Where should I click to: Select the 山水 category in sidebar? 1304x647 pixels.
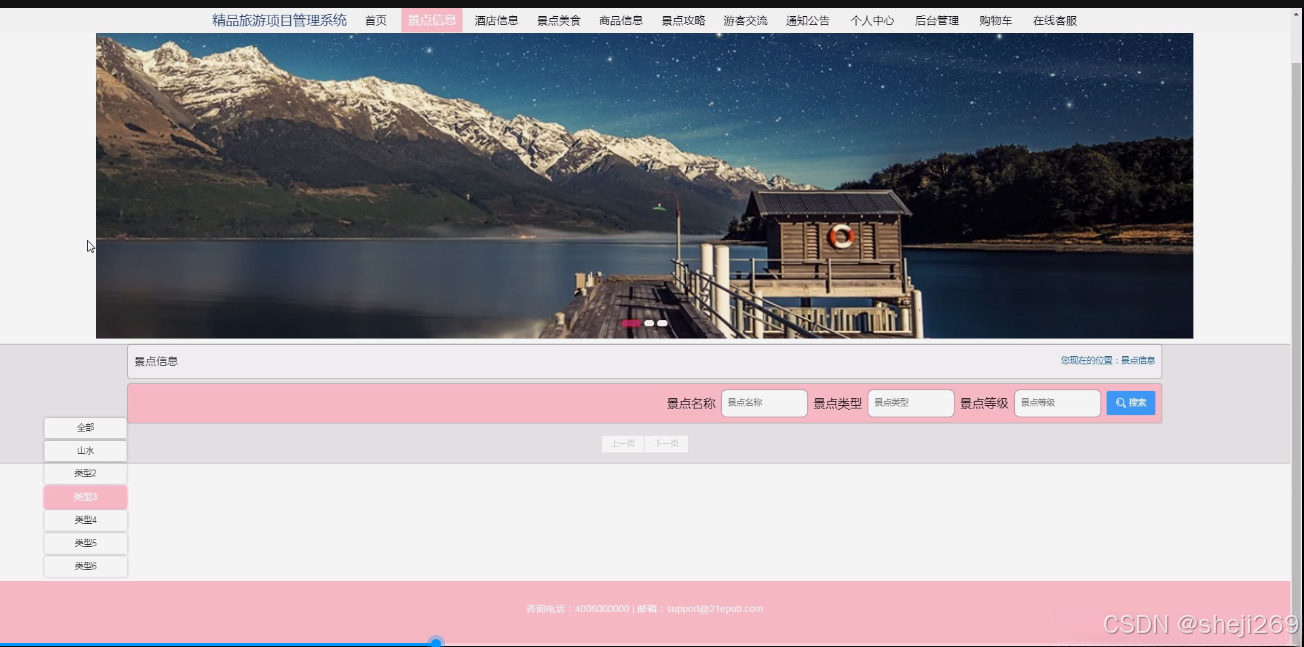tap(84, 450)
